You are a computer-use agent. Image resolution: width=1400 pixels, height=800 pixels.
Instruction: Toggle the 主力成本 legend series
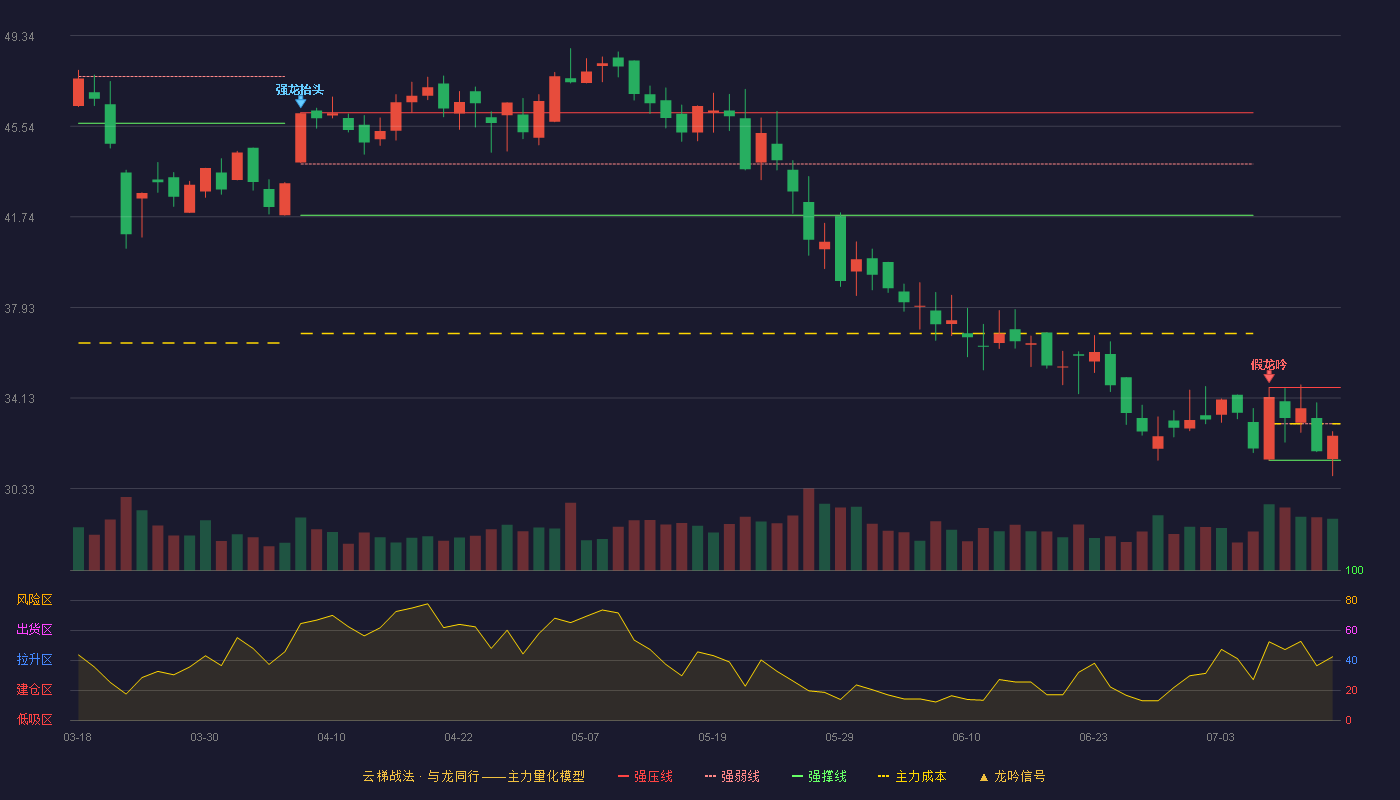point(912,776)
